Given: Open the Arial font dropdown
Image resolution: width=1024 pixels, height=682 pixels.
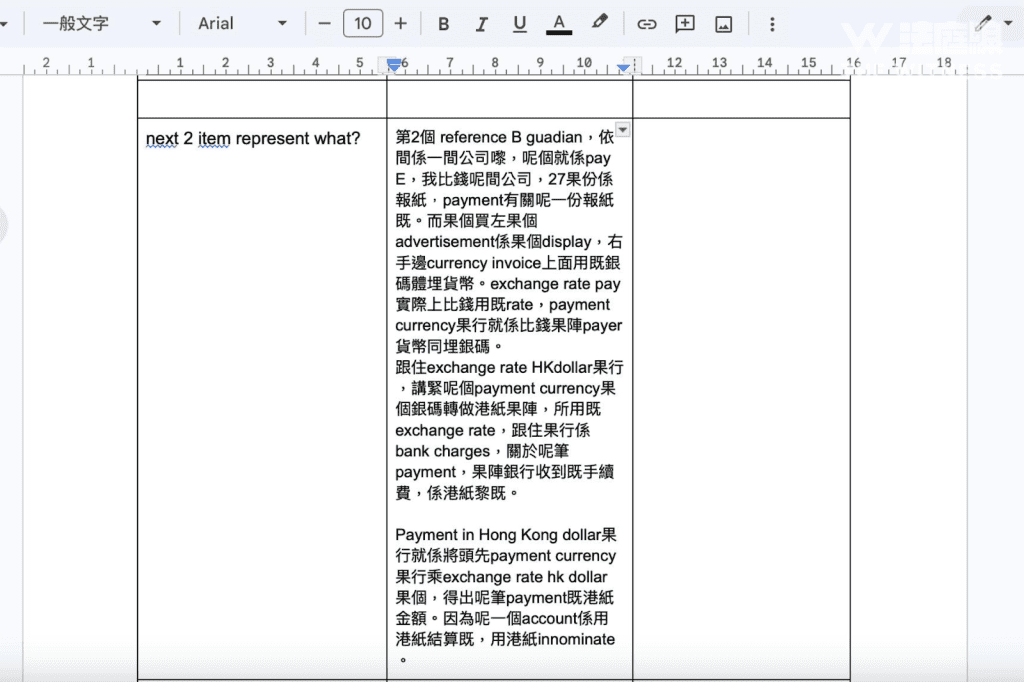Looking at the screenshot, I should click(x=242, y=24).
